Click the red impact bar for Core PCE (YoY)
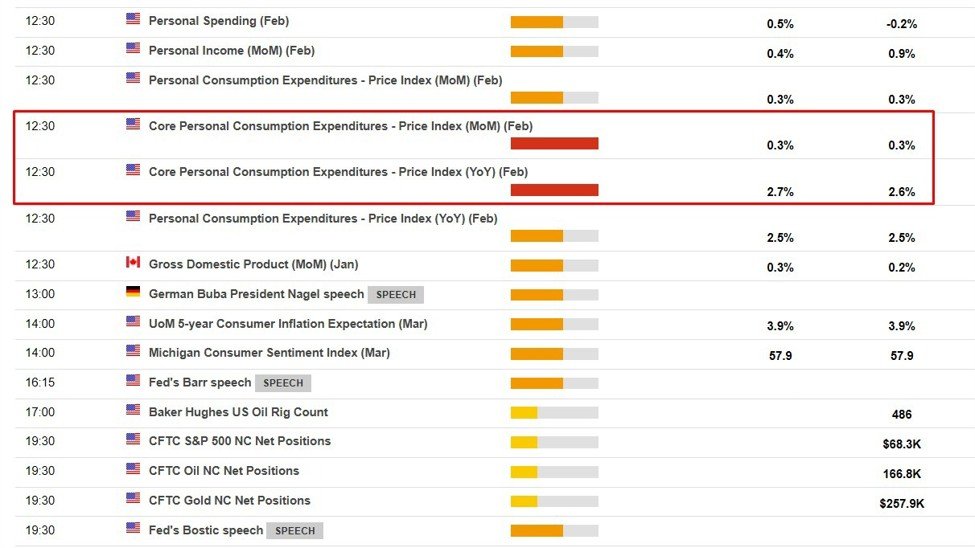 tap(554, 190)
